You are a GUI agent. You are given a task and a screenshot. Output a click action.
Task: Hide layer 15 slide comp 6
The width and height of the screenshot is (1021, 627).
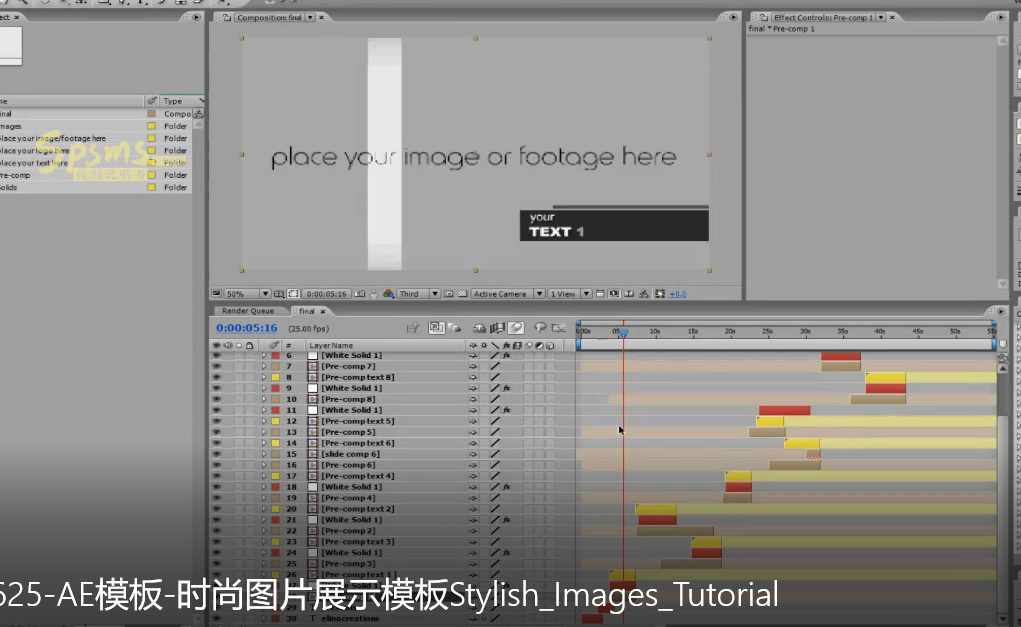point(216,454)
